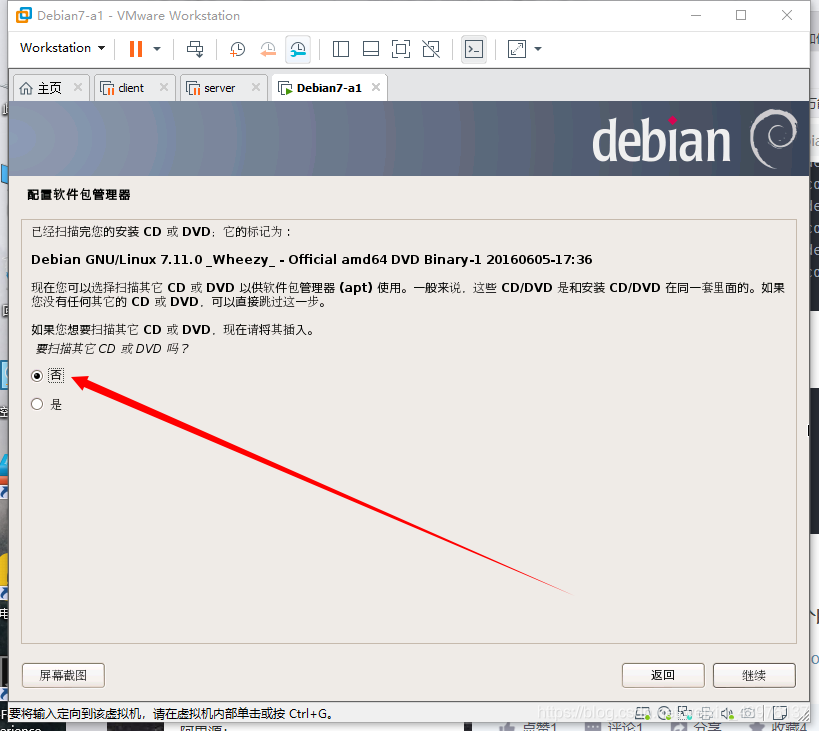Click the 要扫描其它 CD 或 DVD 吗 question
This screenshot has height=731, width=819.
[112, 348]
